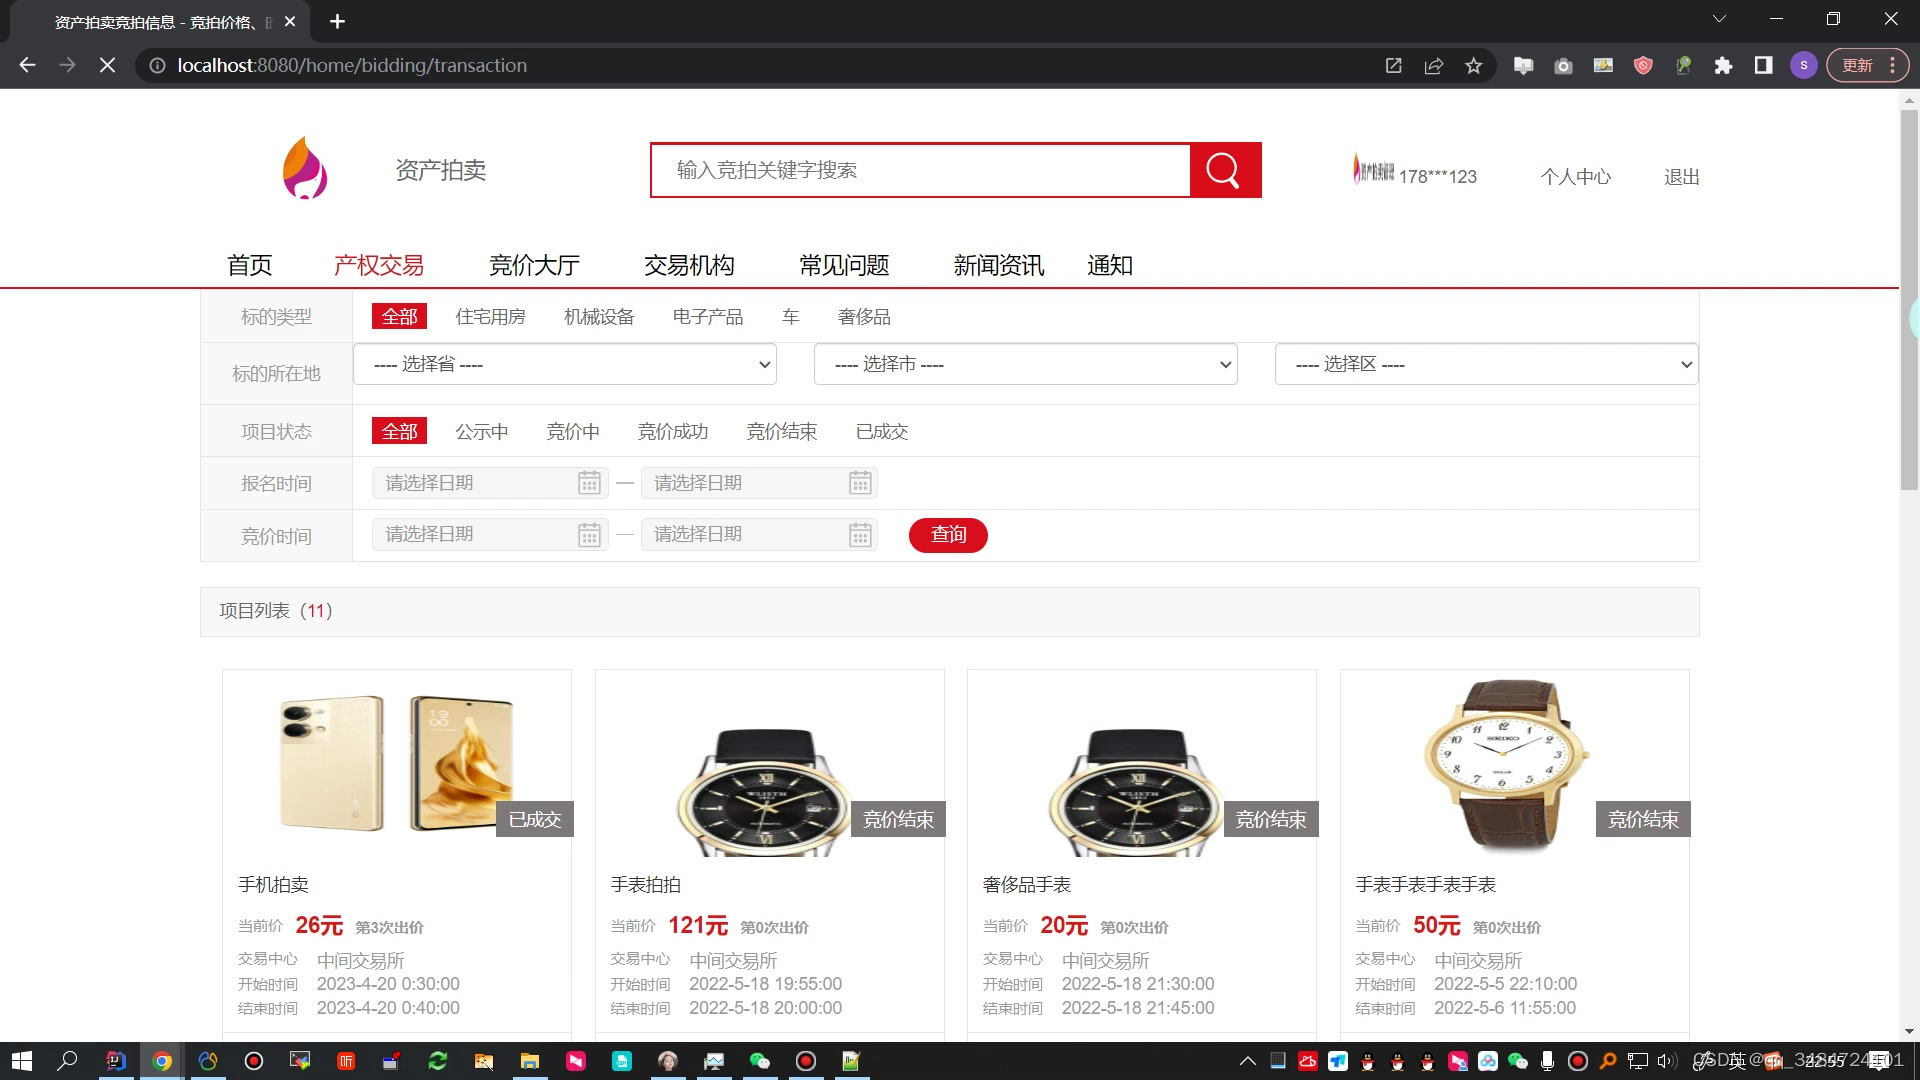Open the browser extensions puzzle icon
Viewport: 1920px width, 1080px height.
tap(1723, 66)
